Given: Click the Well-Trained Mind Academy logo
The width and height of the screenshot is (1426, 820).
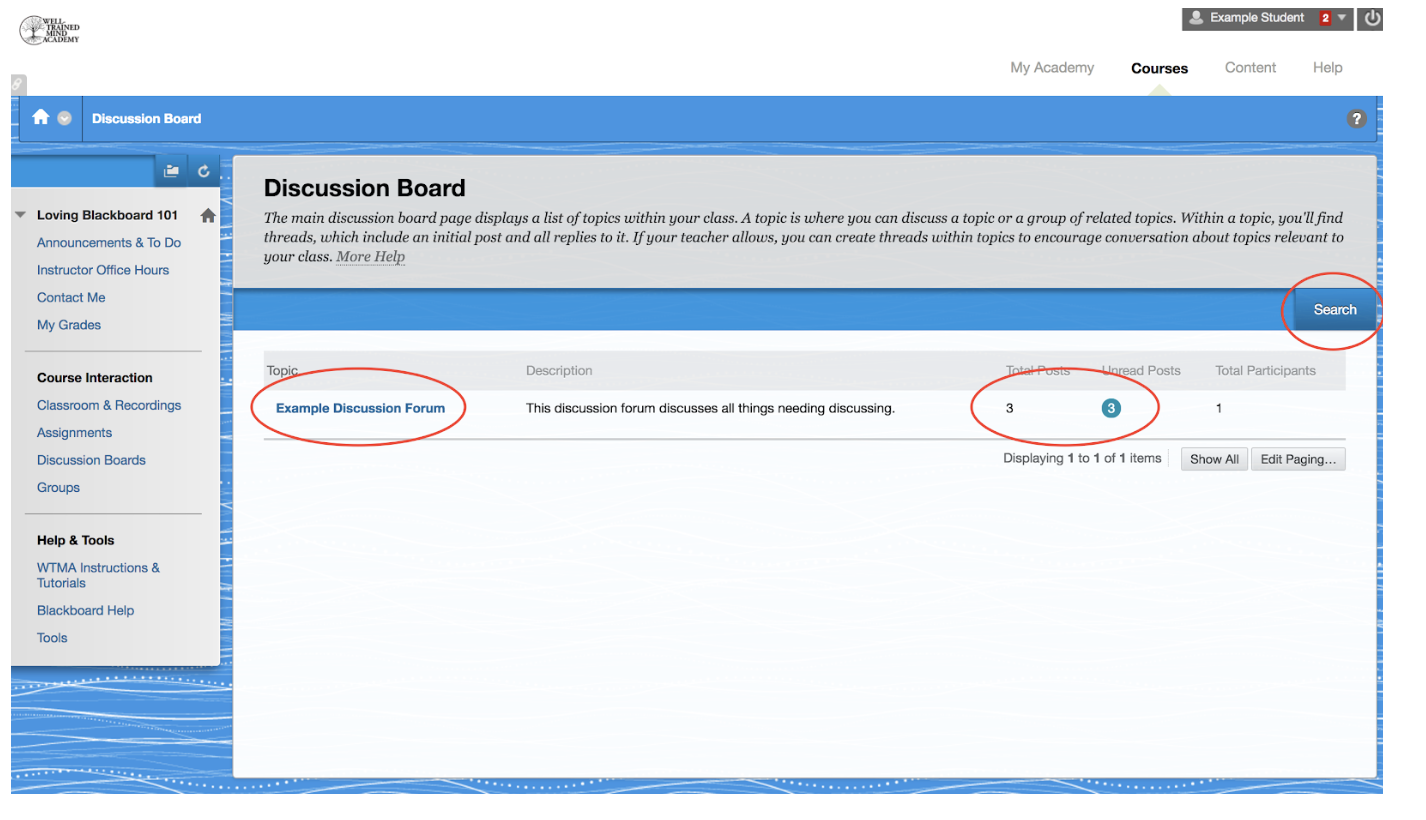Looking at the screenshot, I should tap(47, 30).
